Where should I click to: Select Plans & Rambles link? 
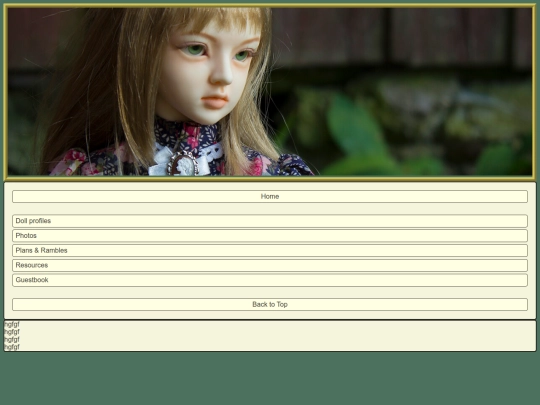click(x=270, y=251)
